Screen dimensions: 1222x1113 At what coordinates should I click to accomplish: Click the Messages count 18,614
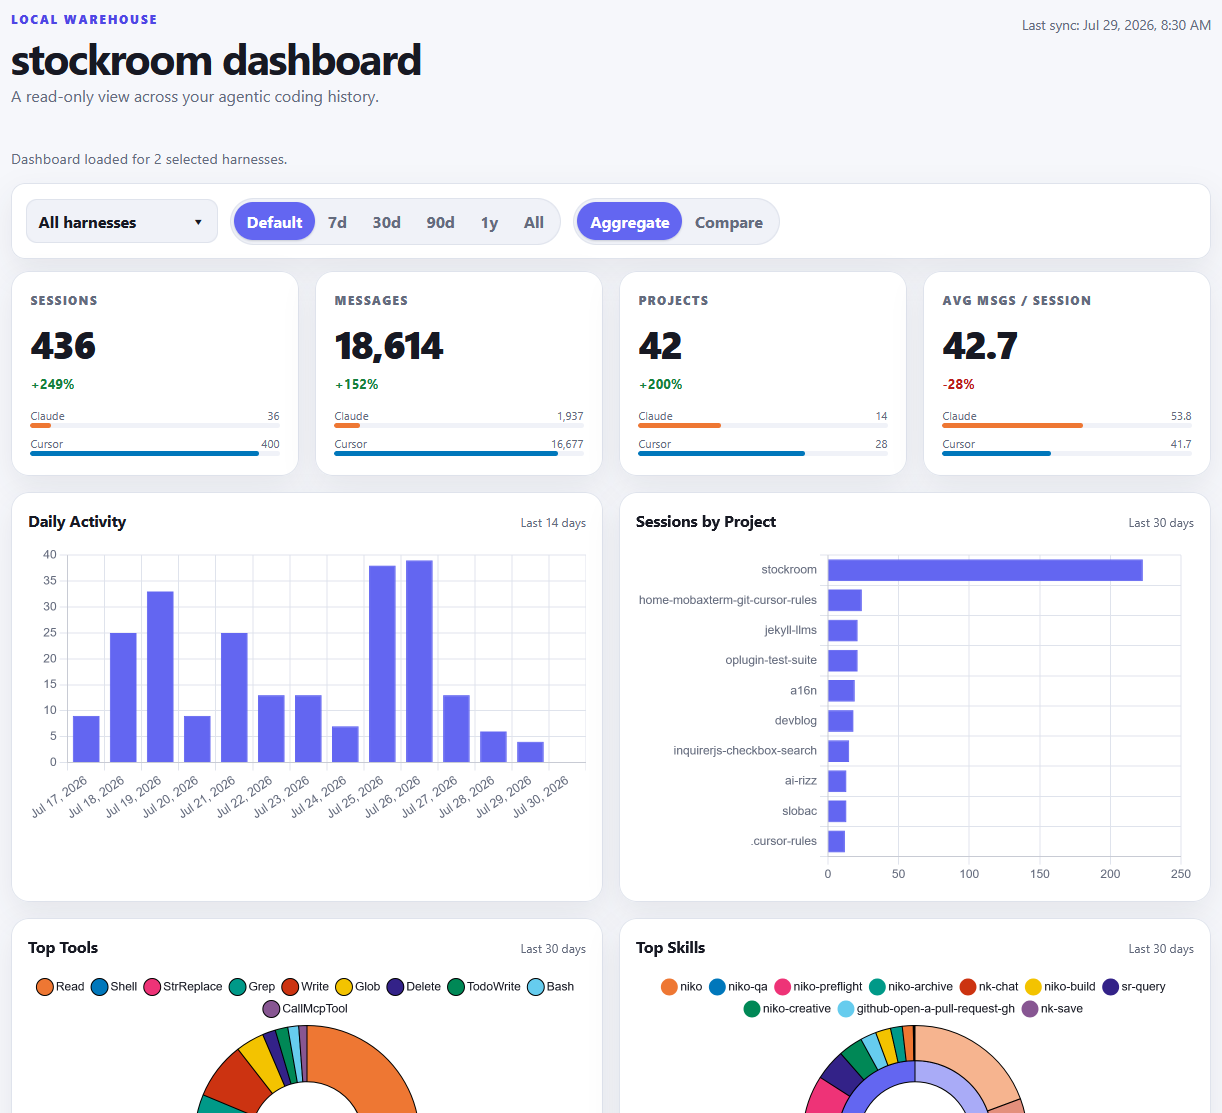click(389, 346)
